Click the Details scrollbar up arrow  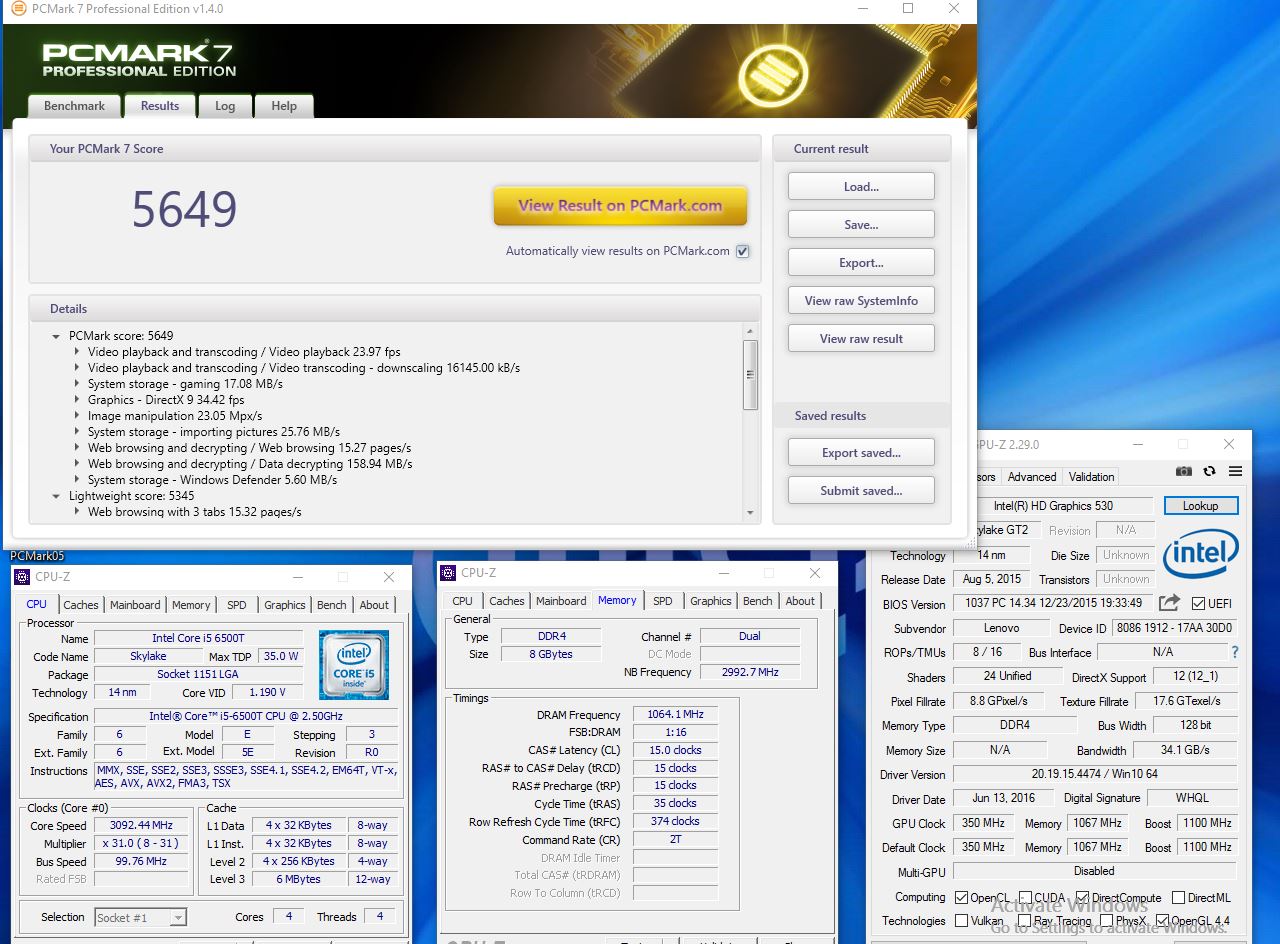point(751,331)
